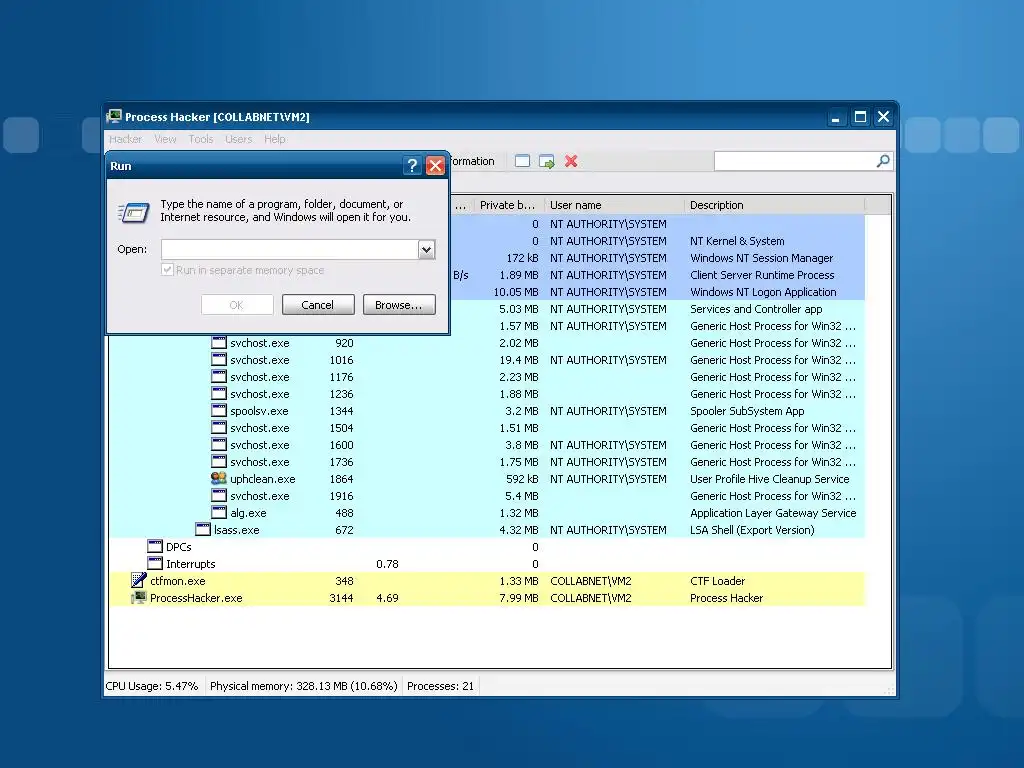Select the lsass.exe row name

pos(236,530)
